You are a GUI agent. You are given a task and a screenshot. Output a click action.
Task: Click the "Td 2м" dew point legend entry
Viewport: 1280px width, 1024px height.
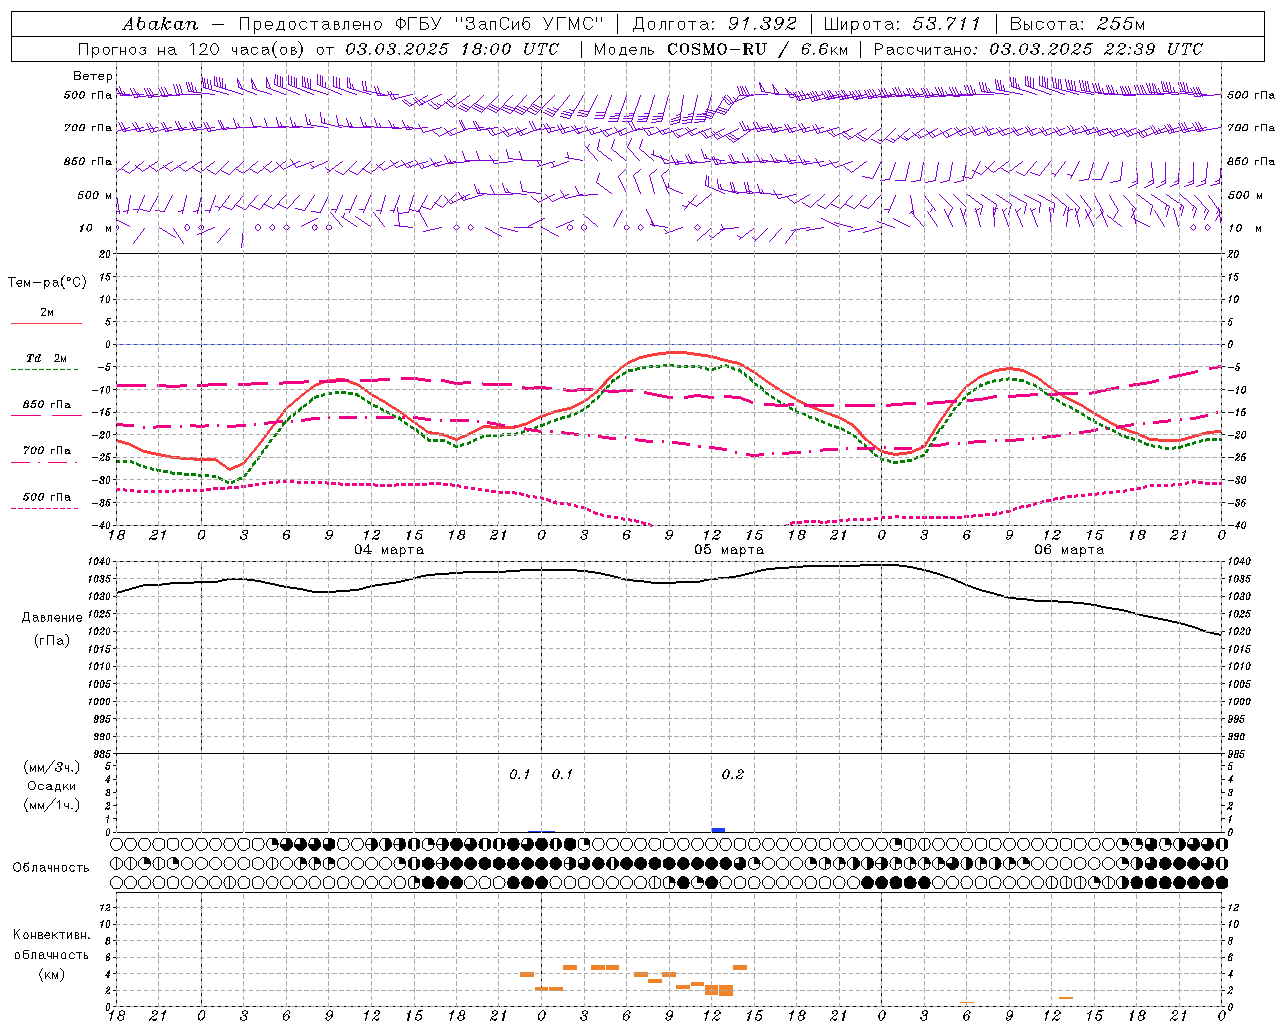pyautogui.click(x=47, y=362)
